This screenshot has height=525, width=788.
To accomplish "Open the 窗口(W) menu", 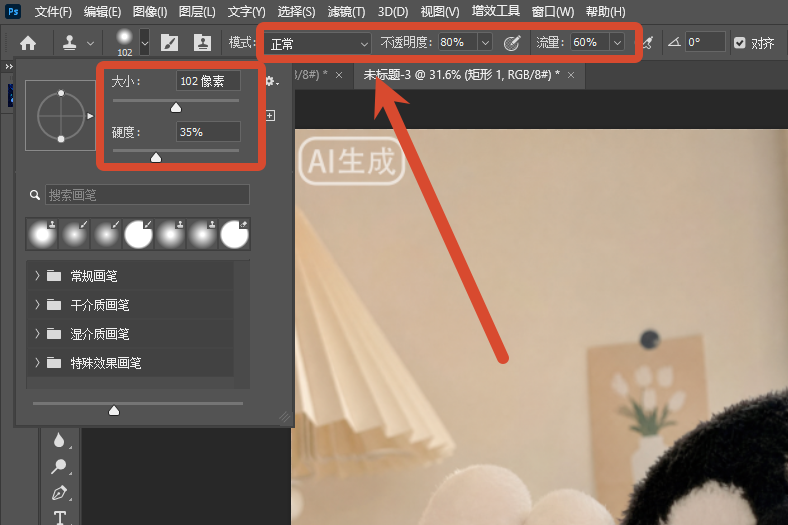I will pos(553,12).
